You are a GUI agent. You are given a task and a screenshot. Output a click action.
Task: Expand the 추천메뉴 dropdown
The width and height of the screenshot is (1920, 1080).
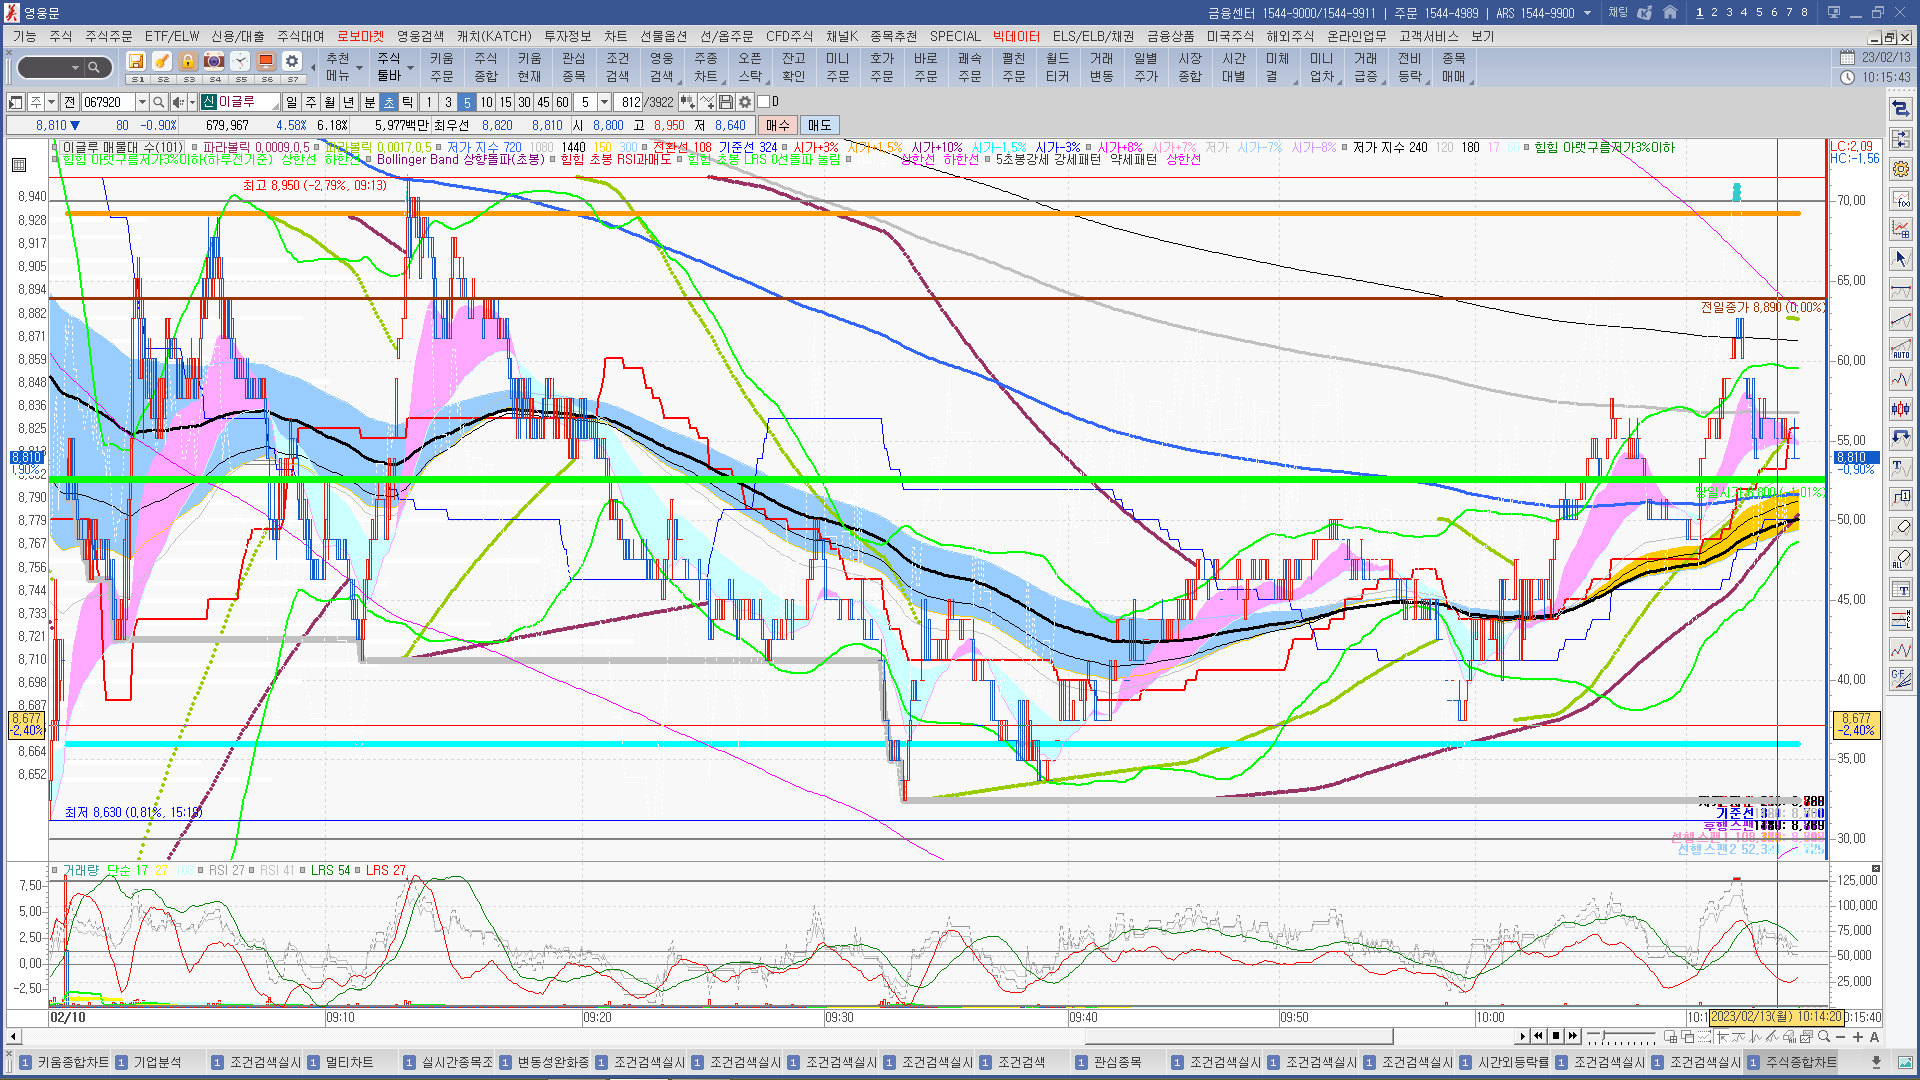point(359,68)
